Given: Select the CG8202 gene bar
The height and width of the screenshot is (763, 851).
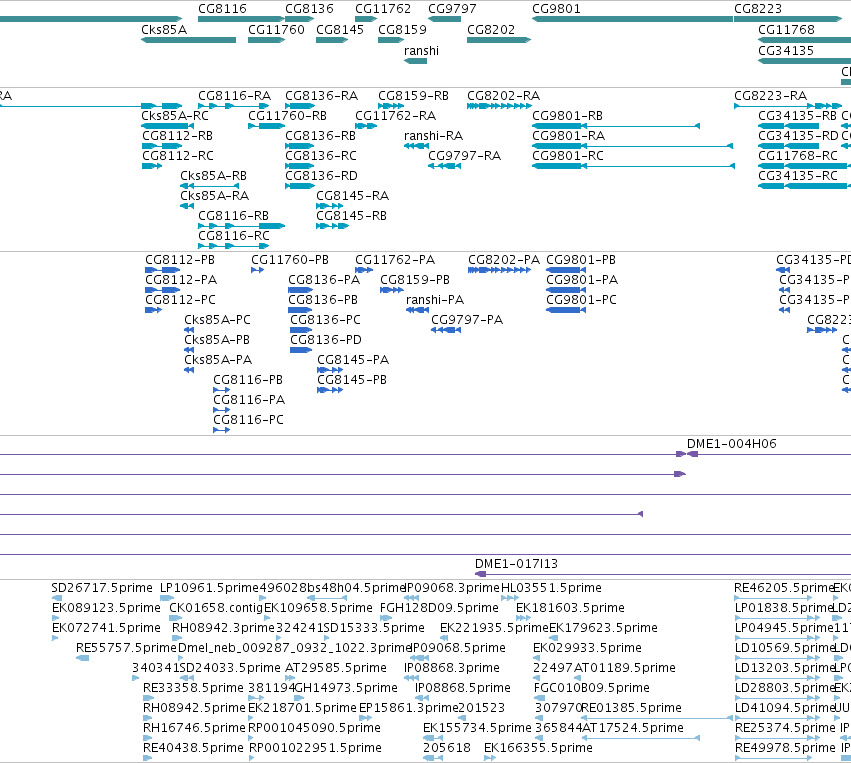Looking at the screenshot, I should point(499,40).
